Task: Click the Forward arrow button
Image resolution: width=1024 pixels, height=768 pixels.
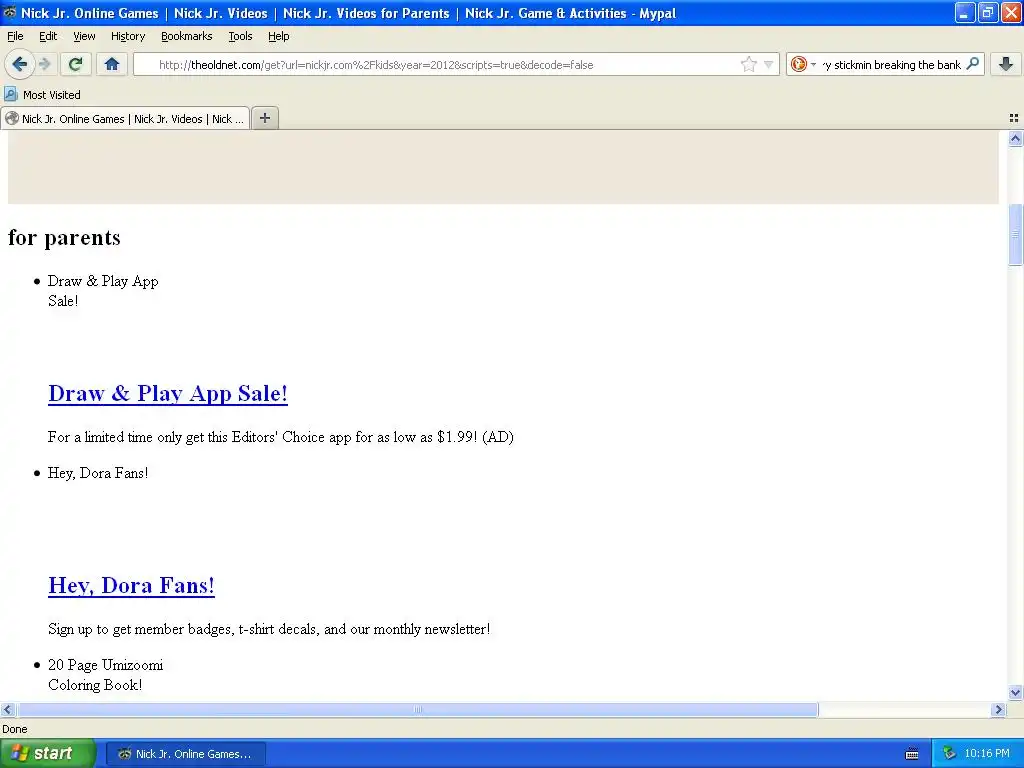Action: (x=45, y=64)
